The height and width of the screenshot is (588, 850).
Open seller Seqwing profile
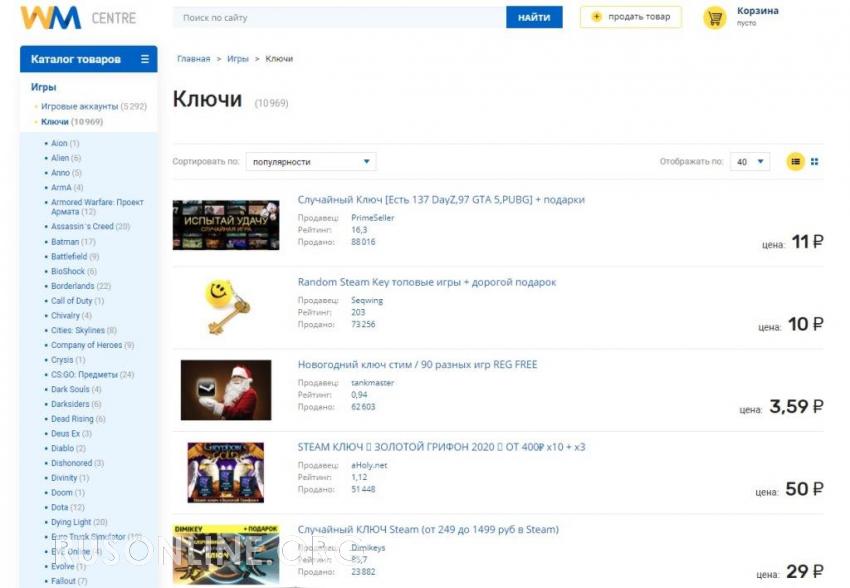[367, 300]
